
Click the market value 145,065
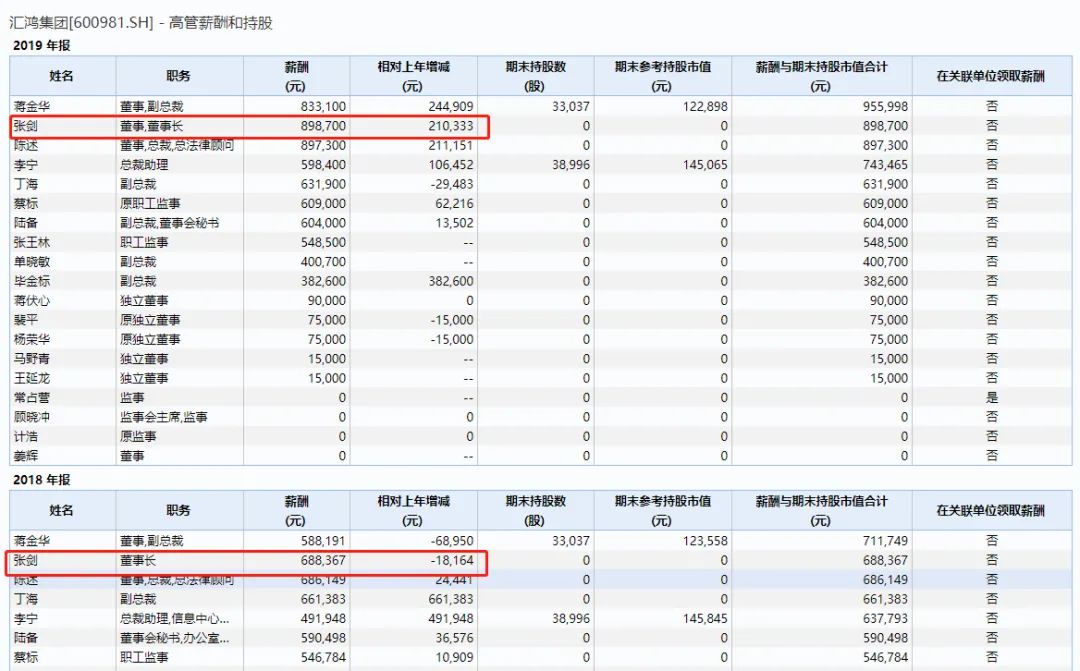pyautogui.click(x=705, y=165)
